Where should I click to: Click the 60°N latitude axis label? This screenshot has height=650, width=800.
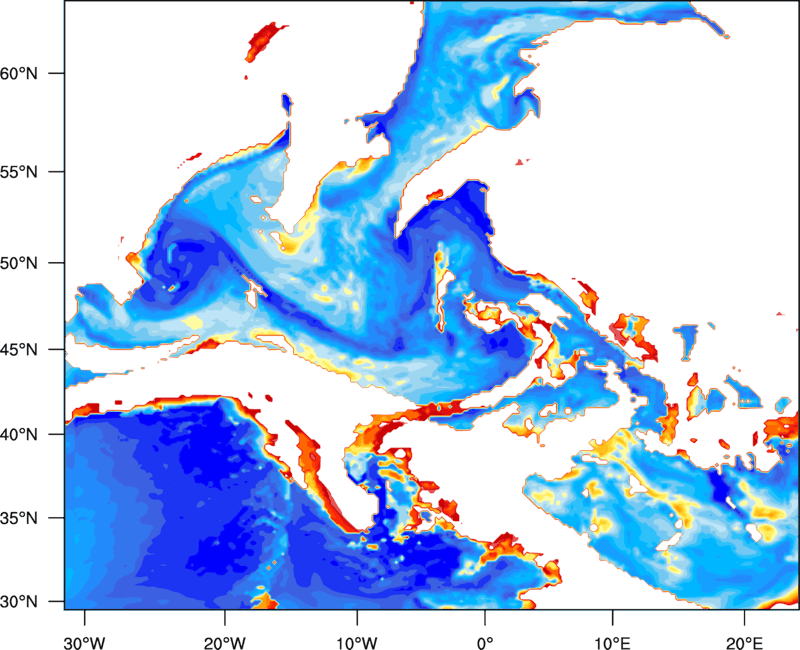tap(19, 73)
